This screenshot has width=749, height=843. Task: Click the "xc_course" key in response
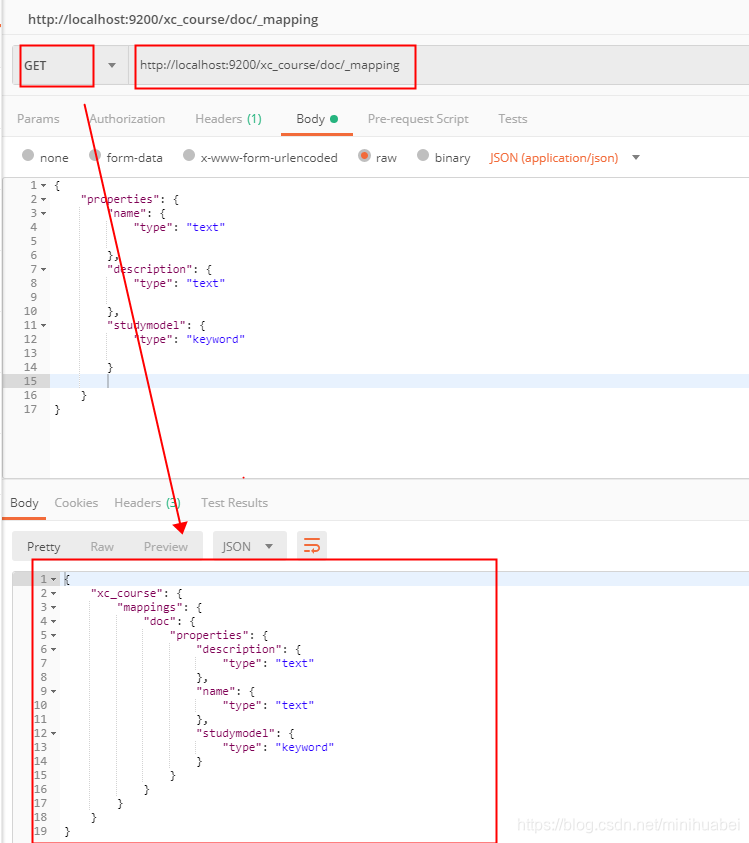127,594
